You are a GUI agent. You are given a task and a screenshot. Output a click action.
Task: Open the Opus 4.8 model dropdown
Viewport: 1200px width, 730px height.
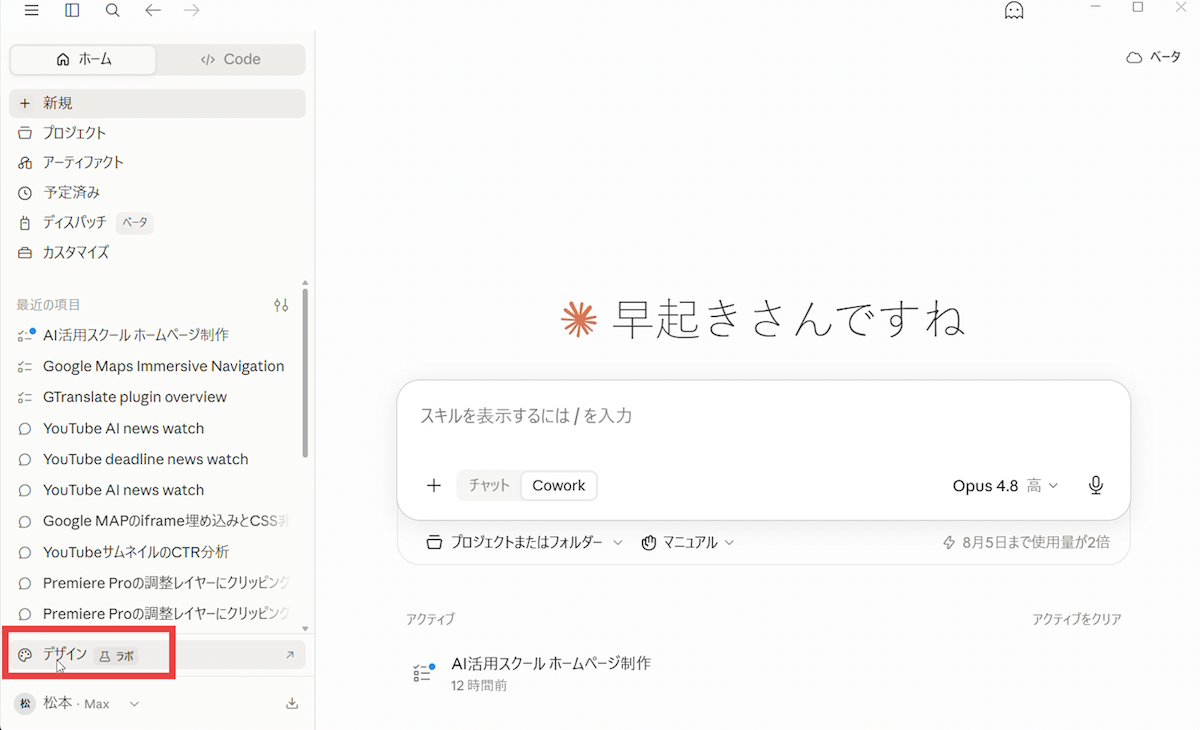click(1005, 486)
